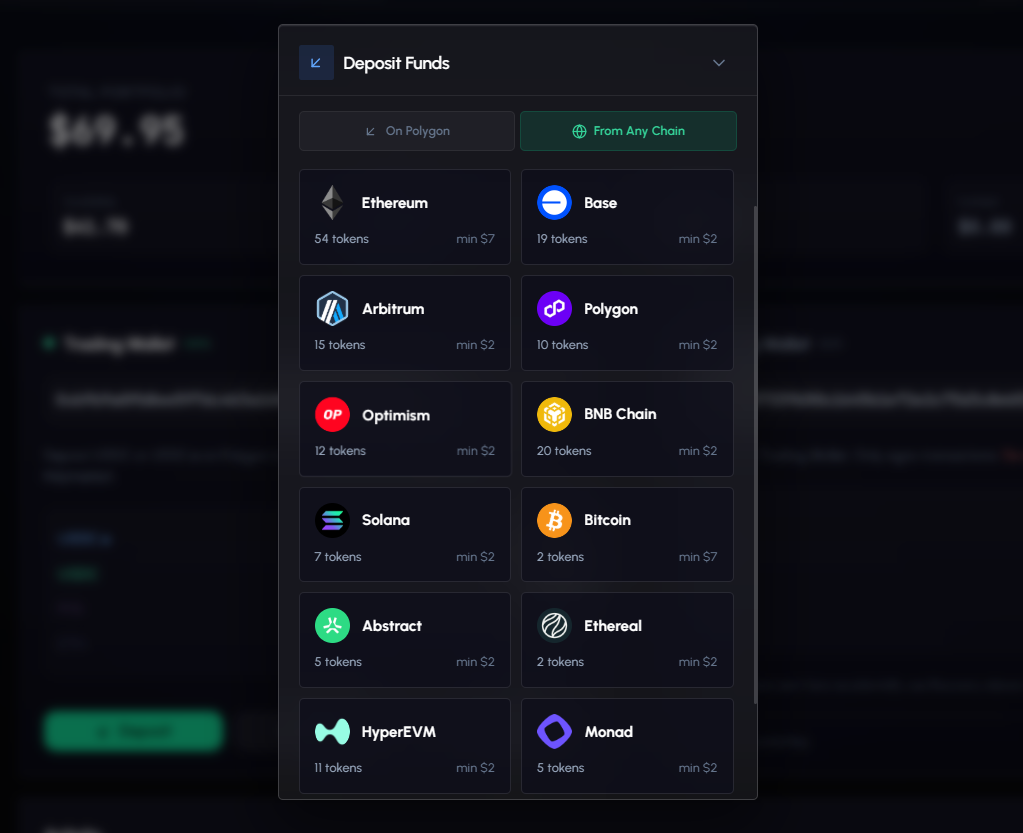Click the purple Polygon chain icon

coord(554,309)
